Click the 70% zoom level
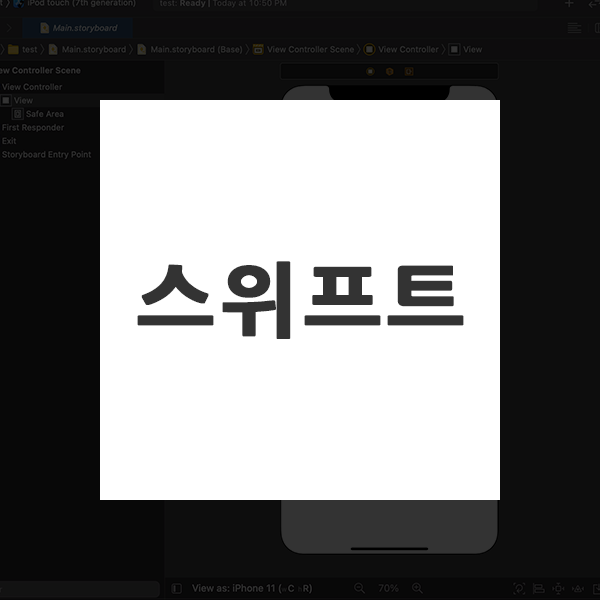 click(x=388, y=588)
